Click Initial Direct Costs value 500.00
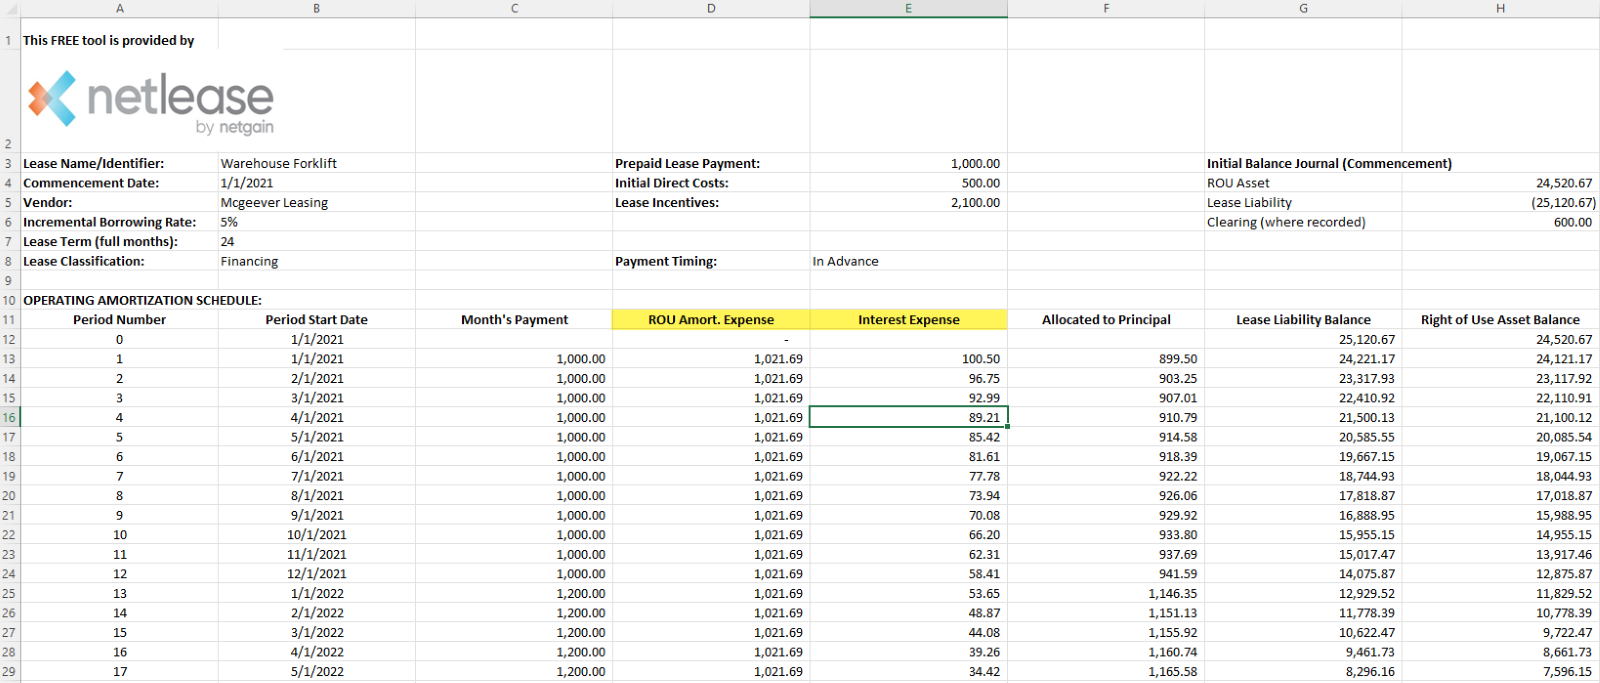The height and width of the screenshot is (683, 1600). tap(908, 183)
